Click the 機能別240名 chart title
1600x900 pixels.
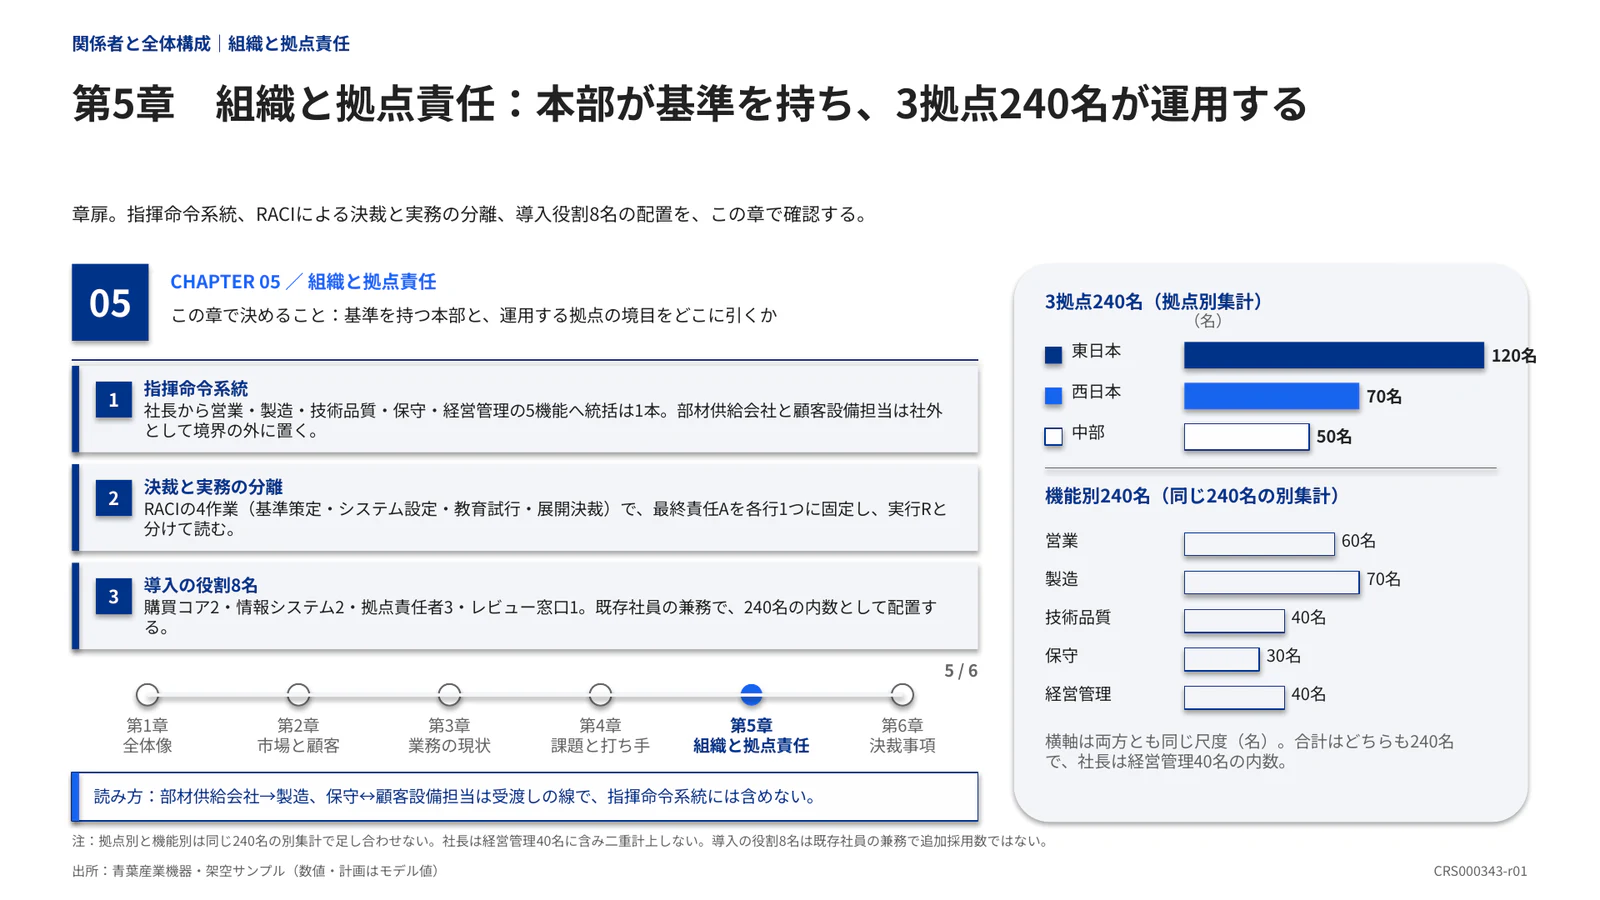tap(1195, 496)
